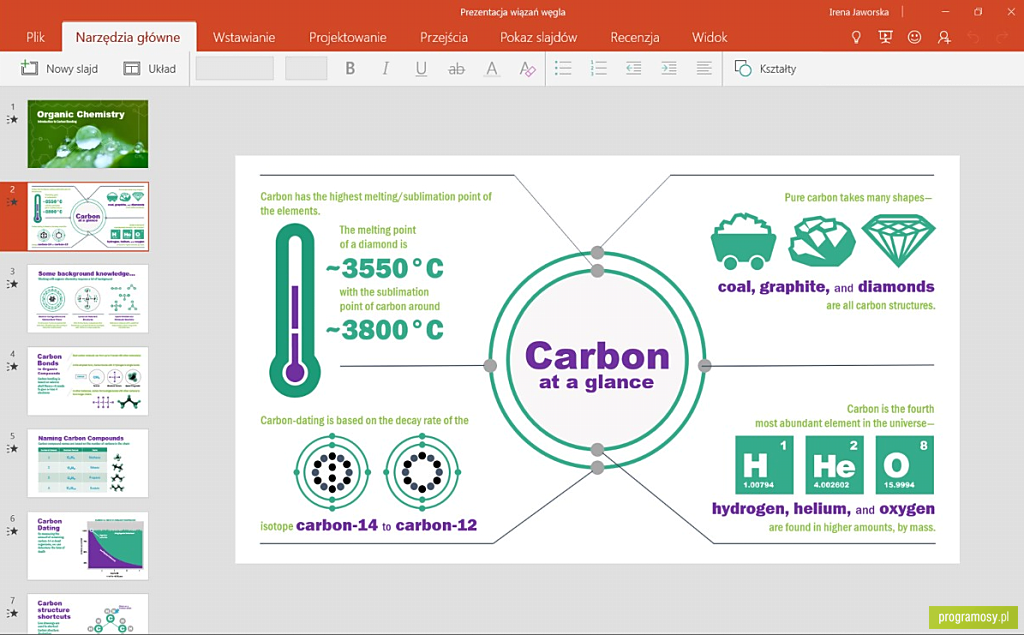1024x635 pixels.
Task: Select the coal cart icon on slide
Action: 743,240
